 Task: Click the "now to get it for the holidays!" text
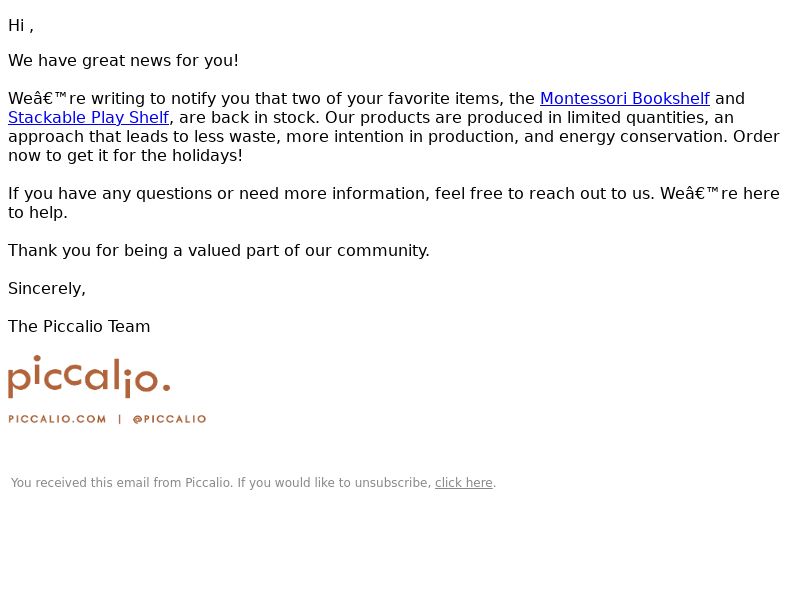coord(126,156)
